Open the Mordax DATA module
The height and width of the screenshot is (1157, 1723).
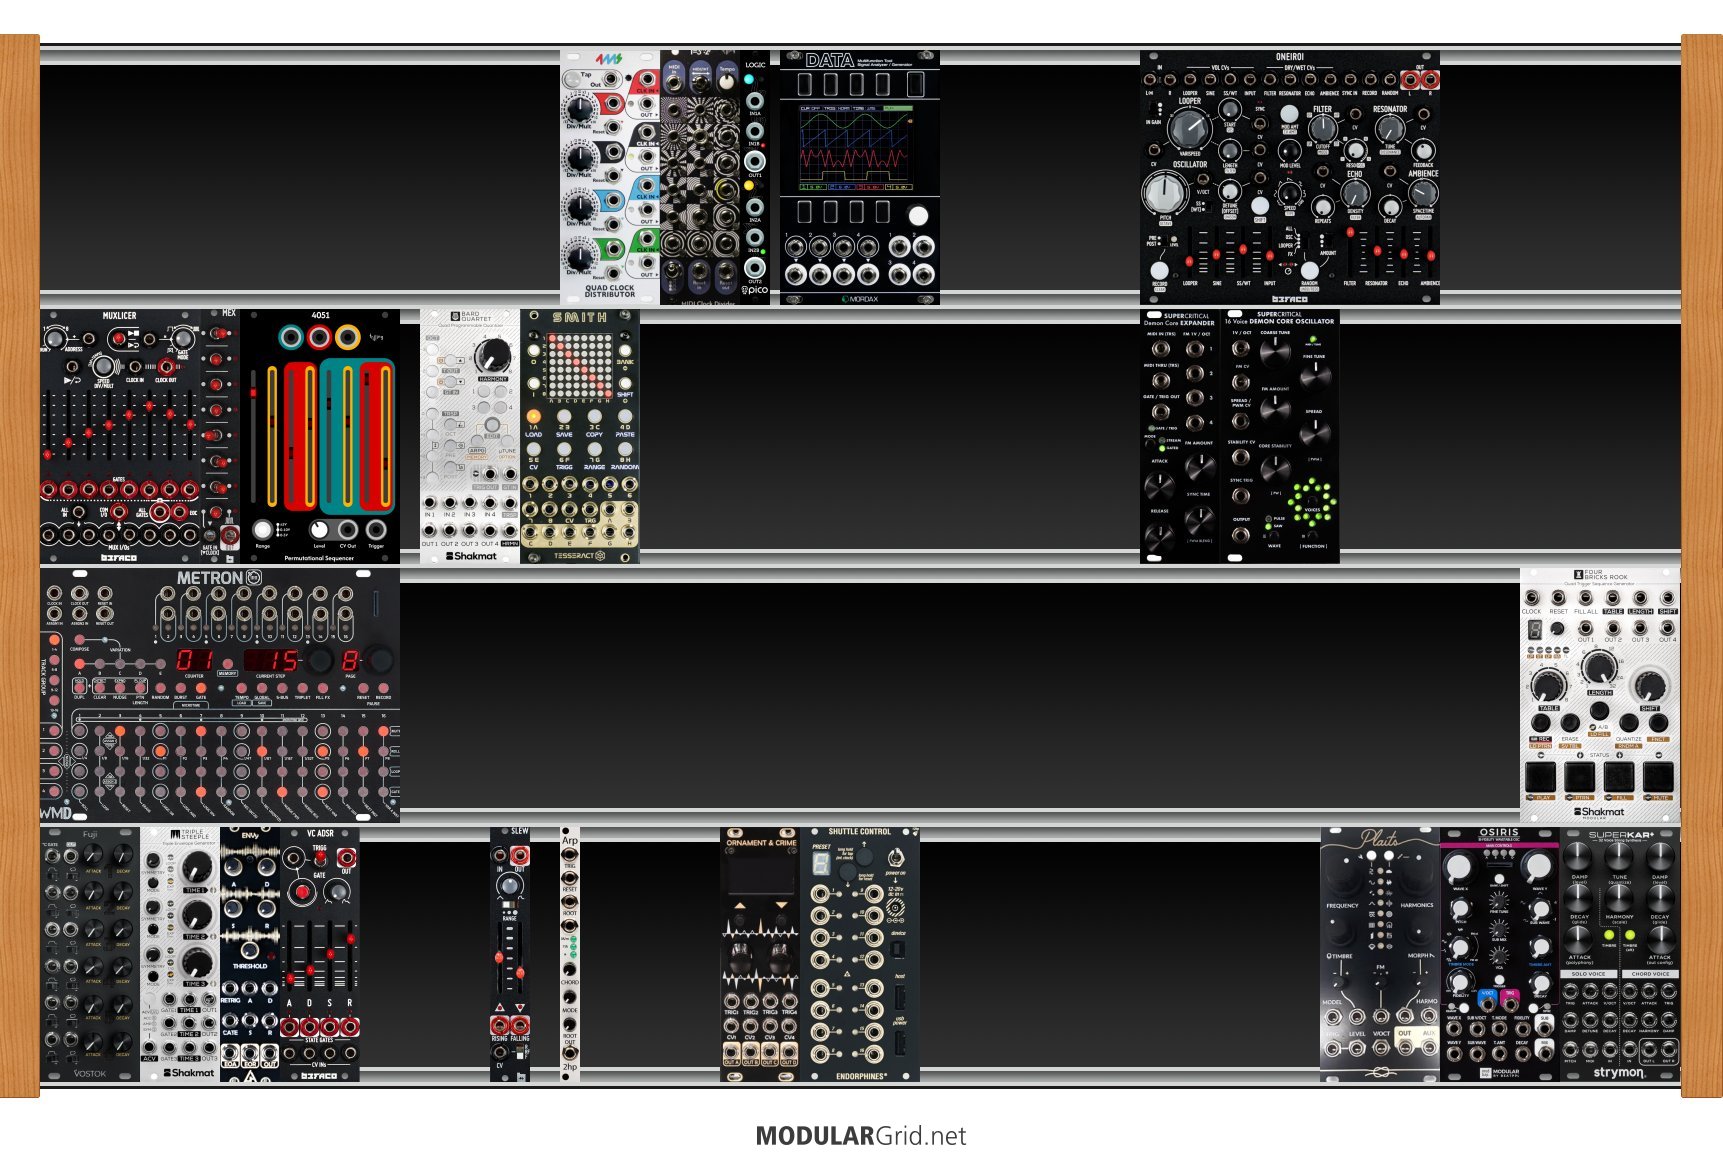[860, 177]
